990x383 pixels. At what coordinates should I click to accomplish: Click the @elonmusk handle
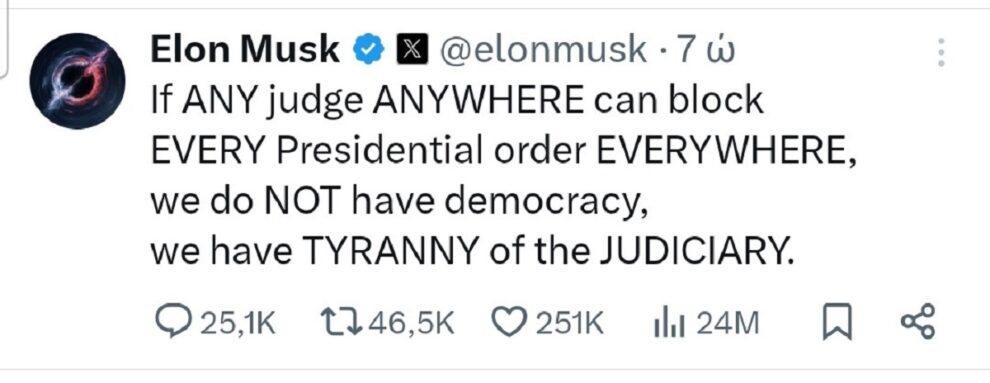(x=542, y=50)
